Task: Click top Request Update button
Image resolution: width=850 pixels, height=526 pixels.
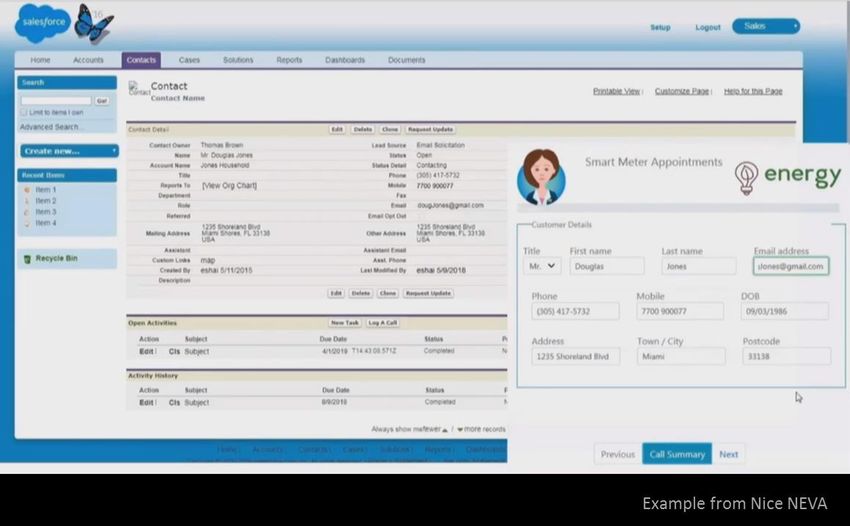Action: click(x=430, y=130)
